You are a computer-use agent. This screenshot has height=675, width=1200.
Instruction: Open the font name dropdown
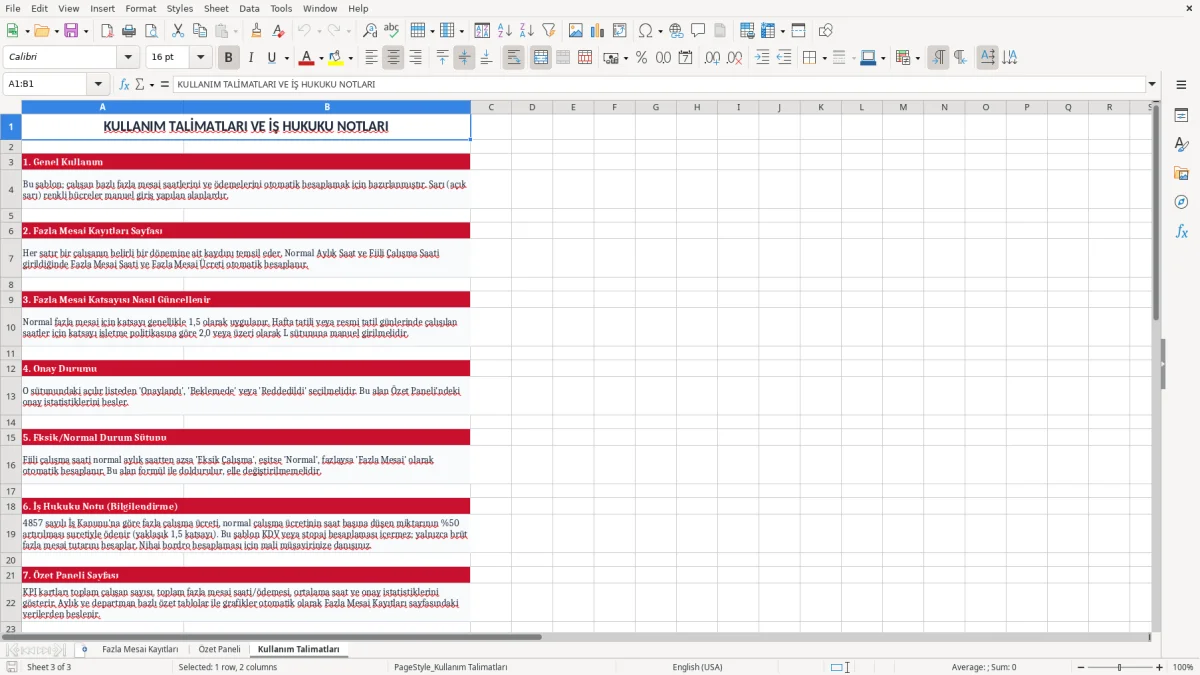(128, 58)
